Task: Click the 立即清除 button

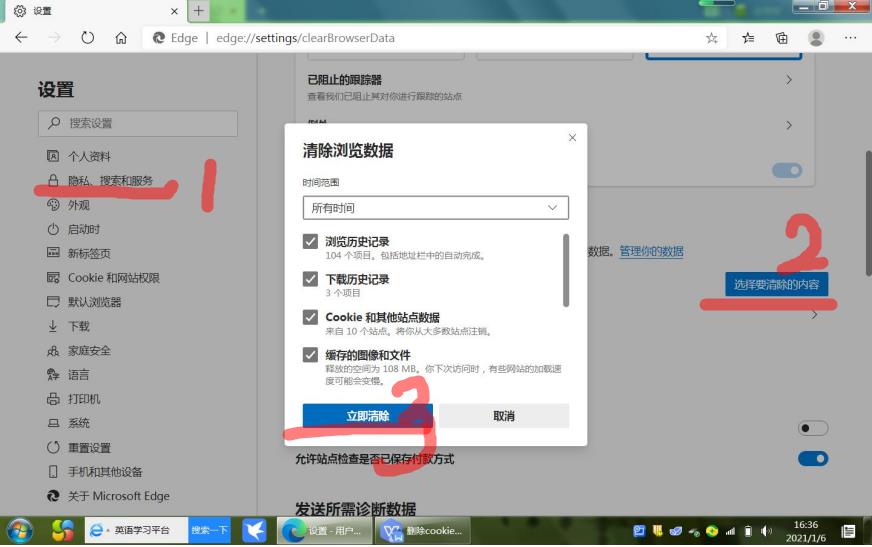Action: point(367,416)
